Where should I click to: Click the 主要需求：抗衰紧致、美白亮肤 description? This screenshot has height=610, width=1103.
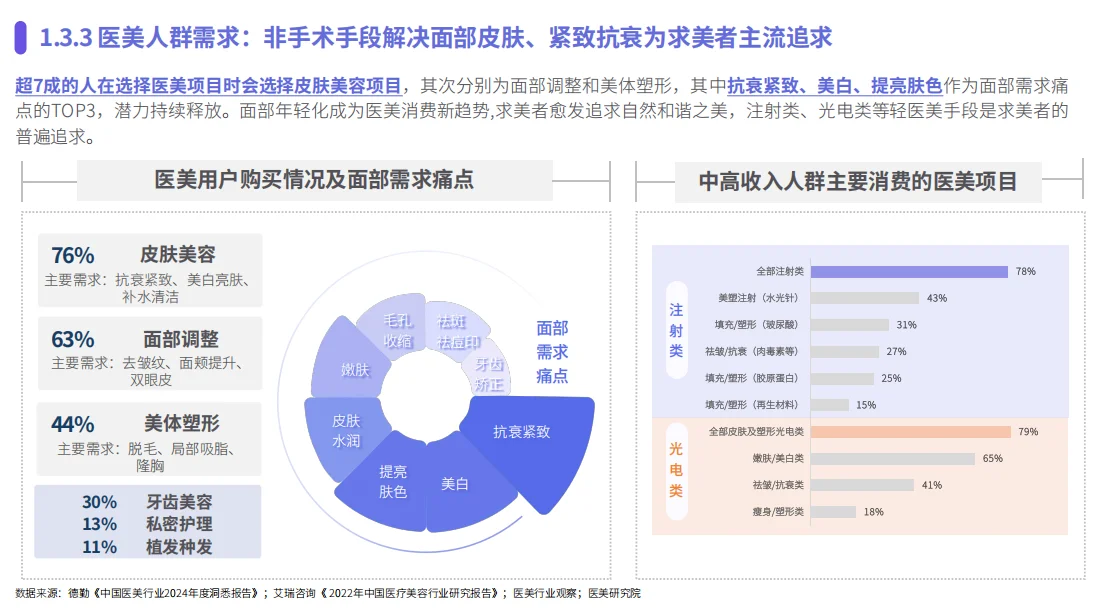[148, 288]
